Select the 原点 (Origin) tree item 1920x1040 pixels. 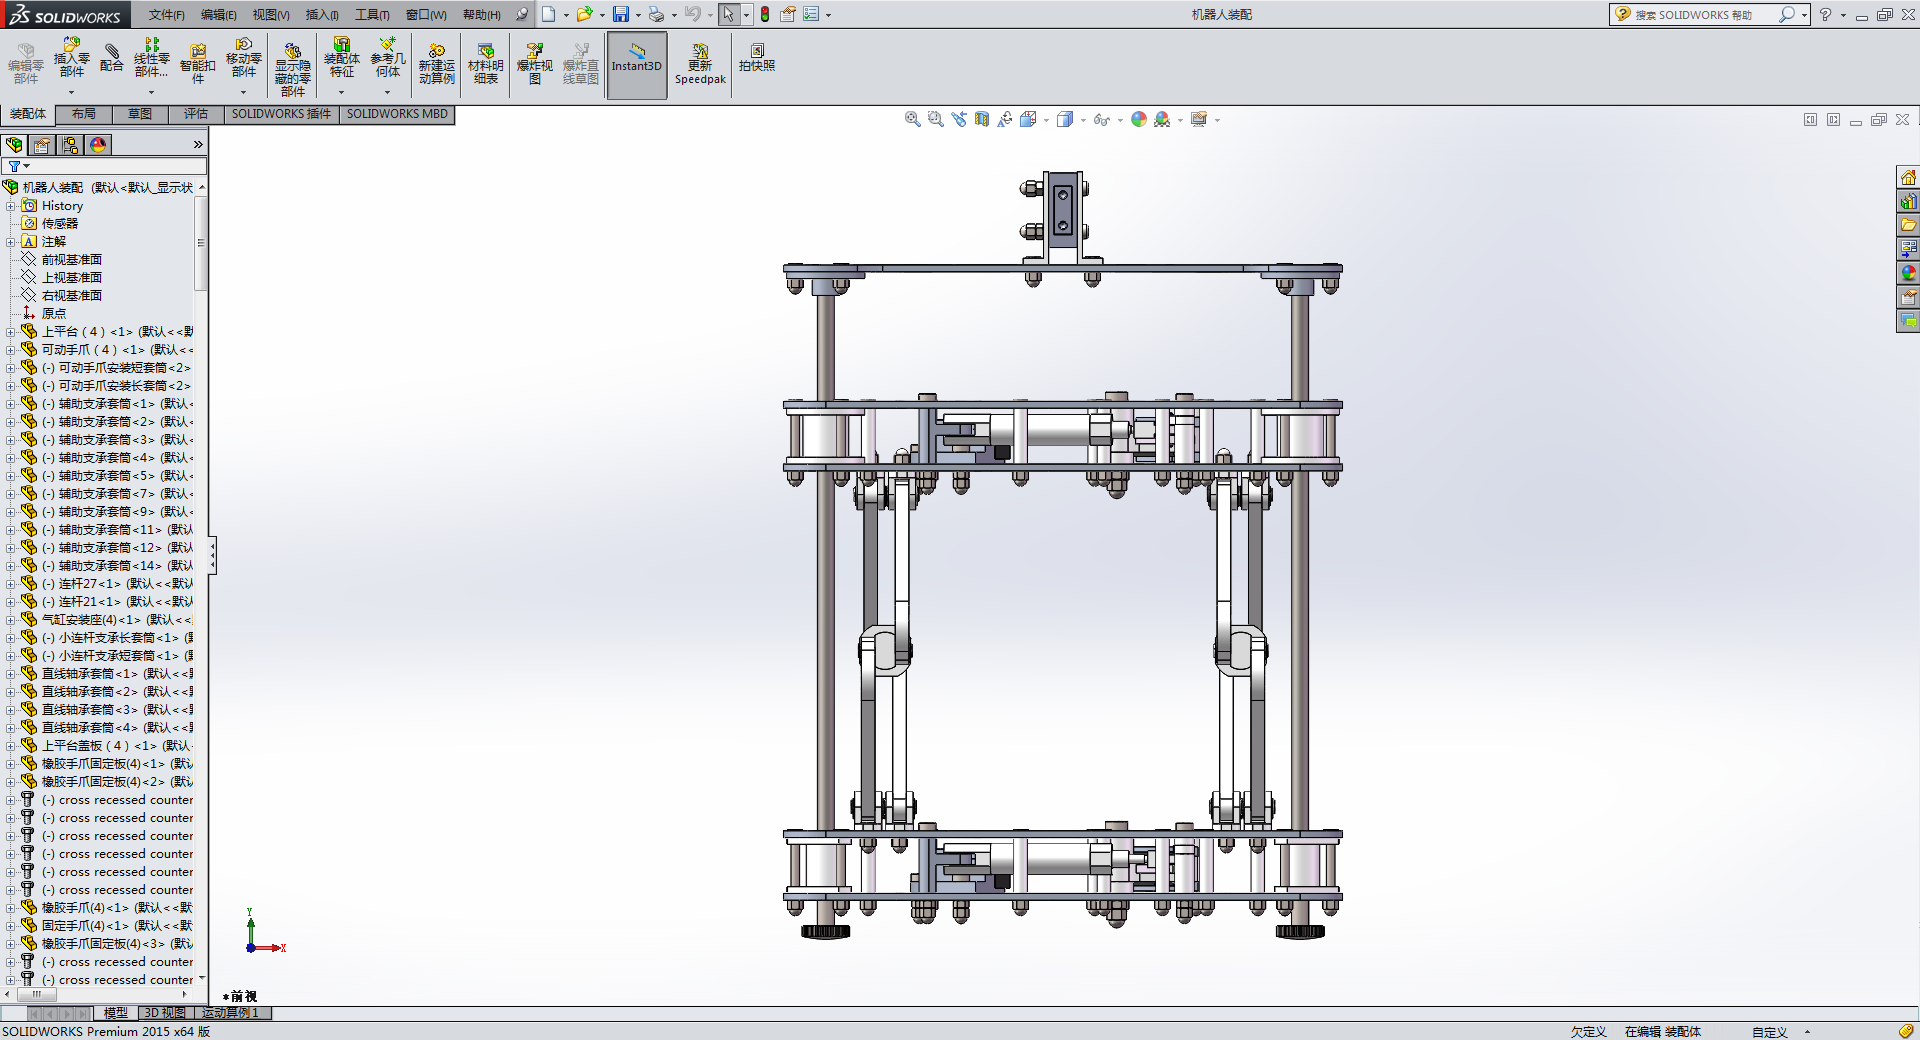point(54,314)
